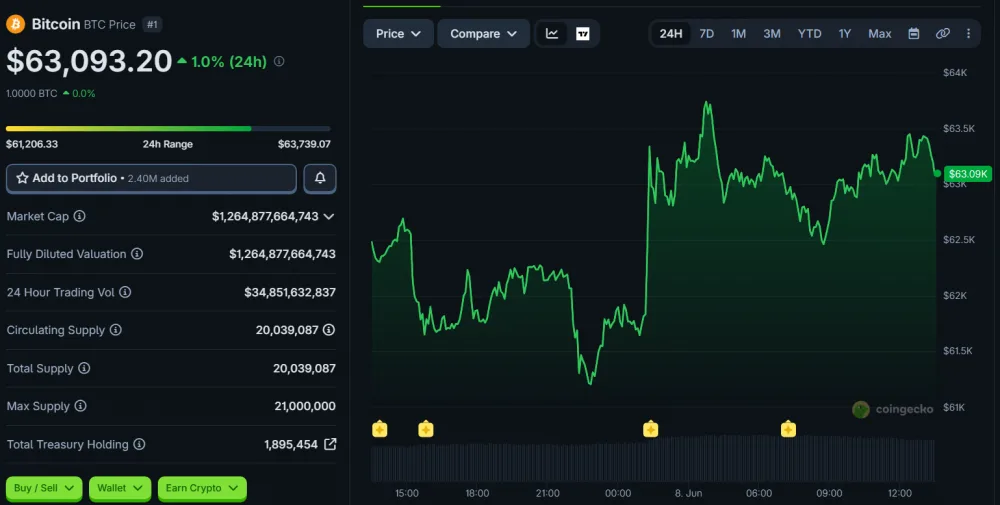Select the 7D time range tab
Screen dimensions: 1000x505
pos(707,34)
